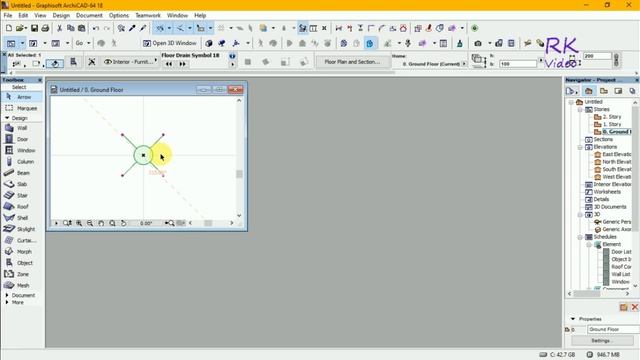This screenshot has width=640, height=360.
Task: Toggle the highlighted blue 3D view mode icon
Action: (x=370, y=43)
